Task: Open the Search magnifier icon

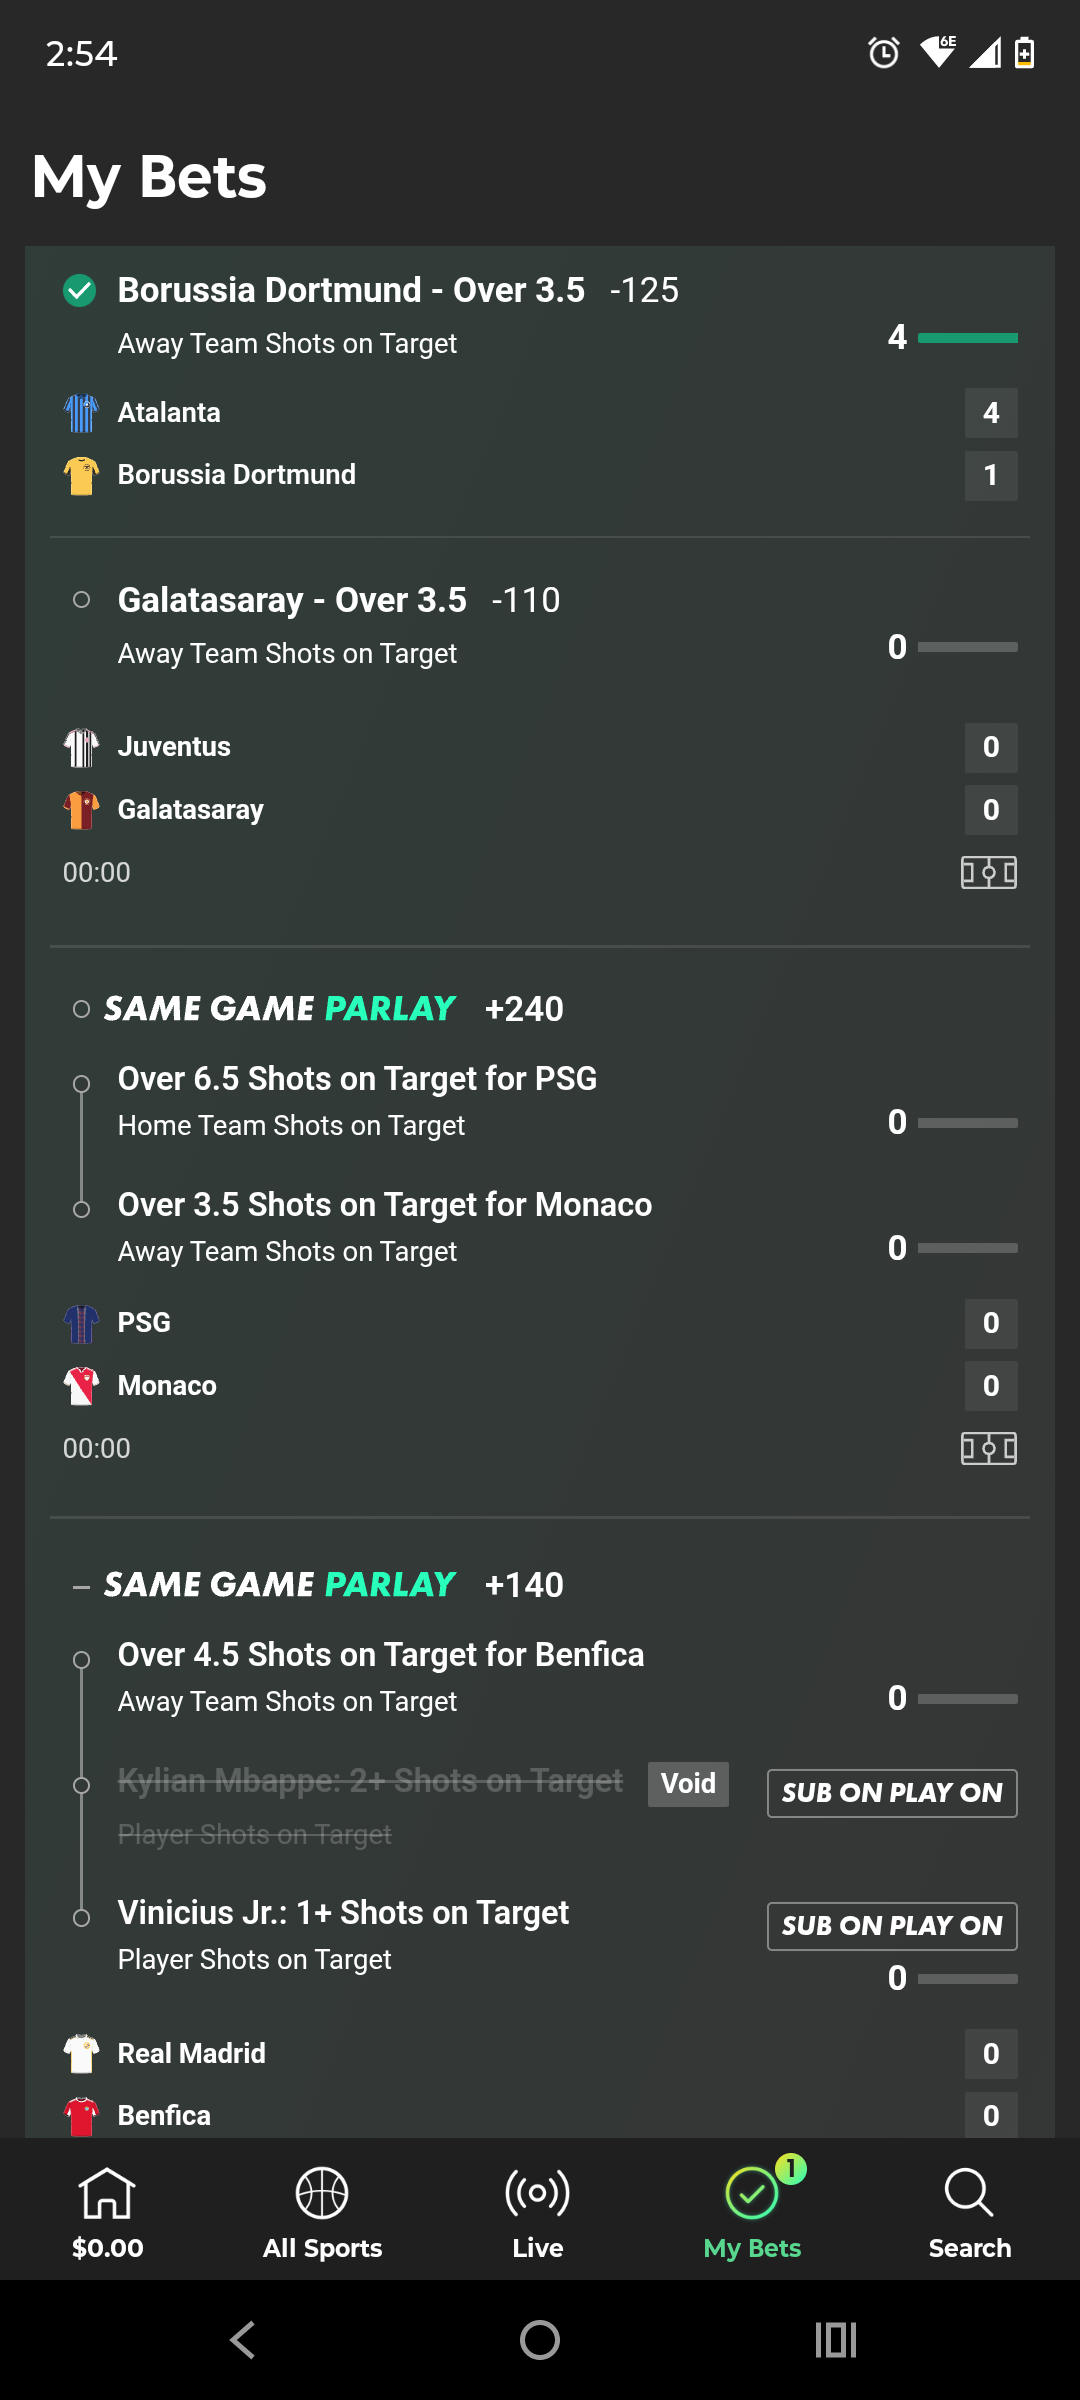Action: pos(968,2193)
